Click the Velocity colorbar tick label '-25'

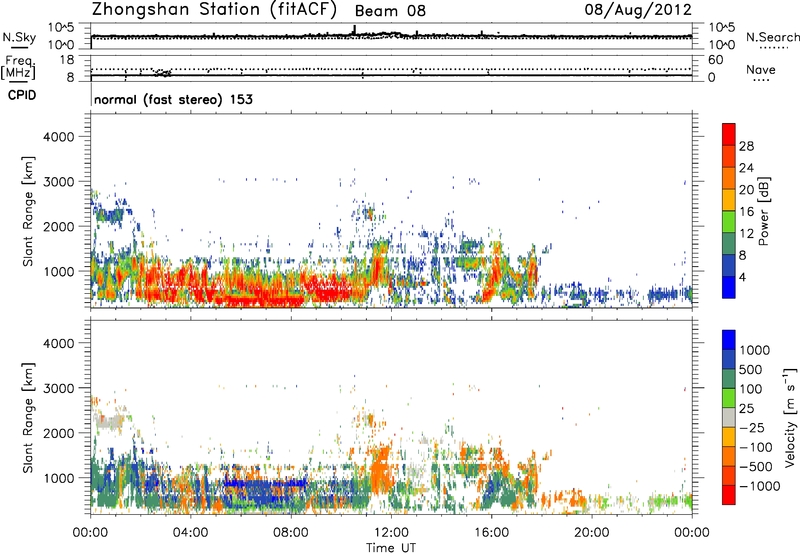click(x=752, y=428)
